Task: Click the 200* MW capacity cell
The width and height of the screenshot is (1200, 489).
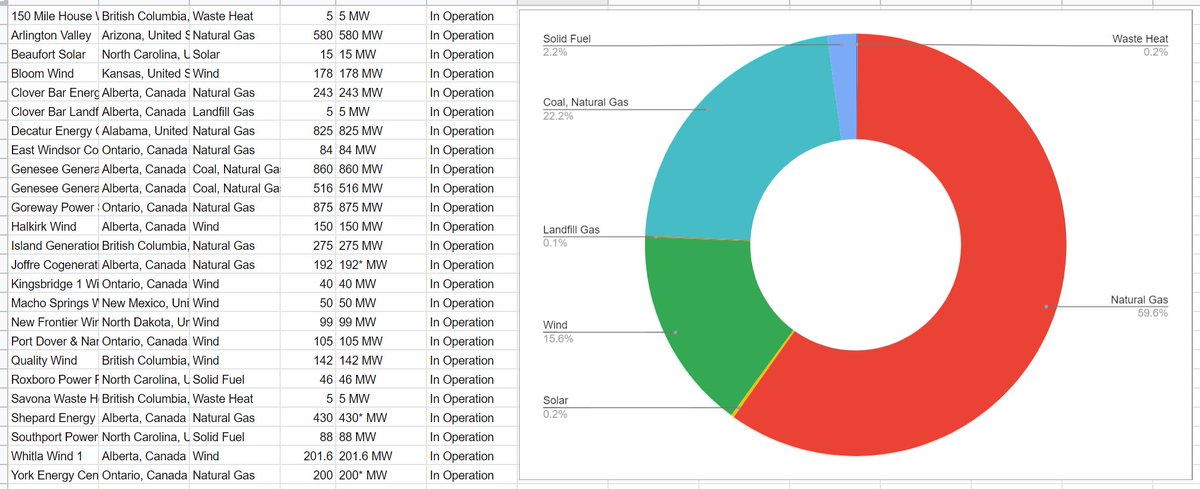Action: (380, 475)
